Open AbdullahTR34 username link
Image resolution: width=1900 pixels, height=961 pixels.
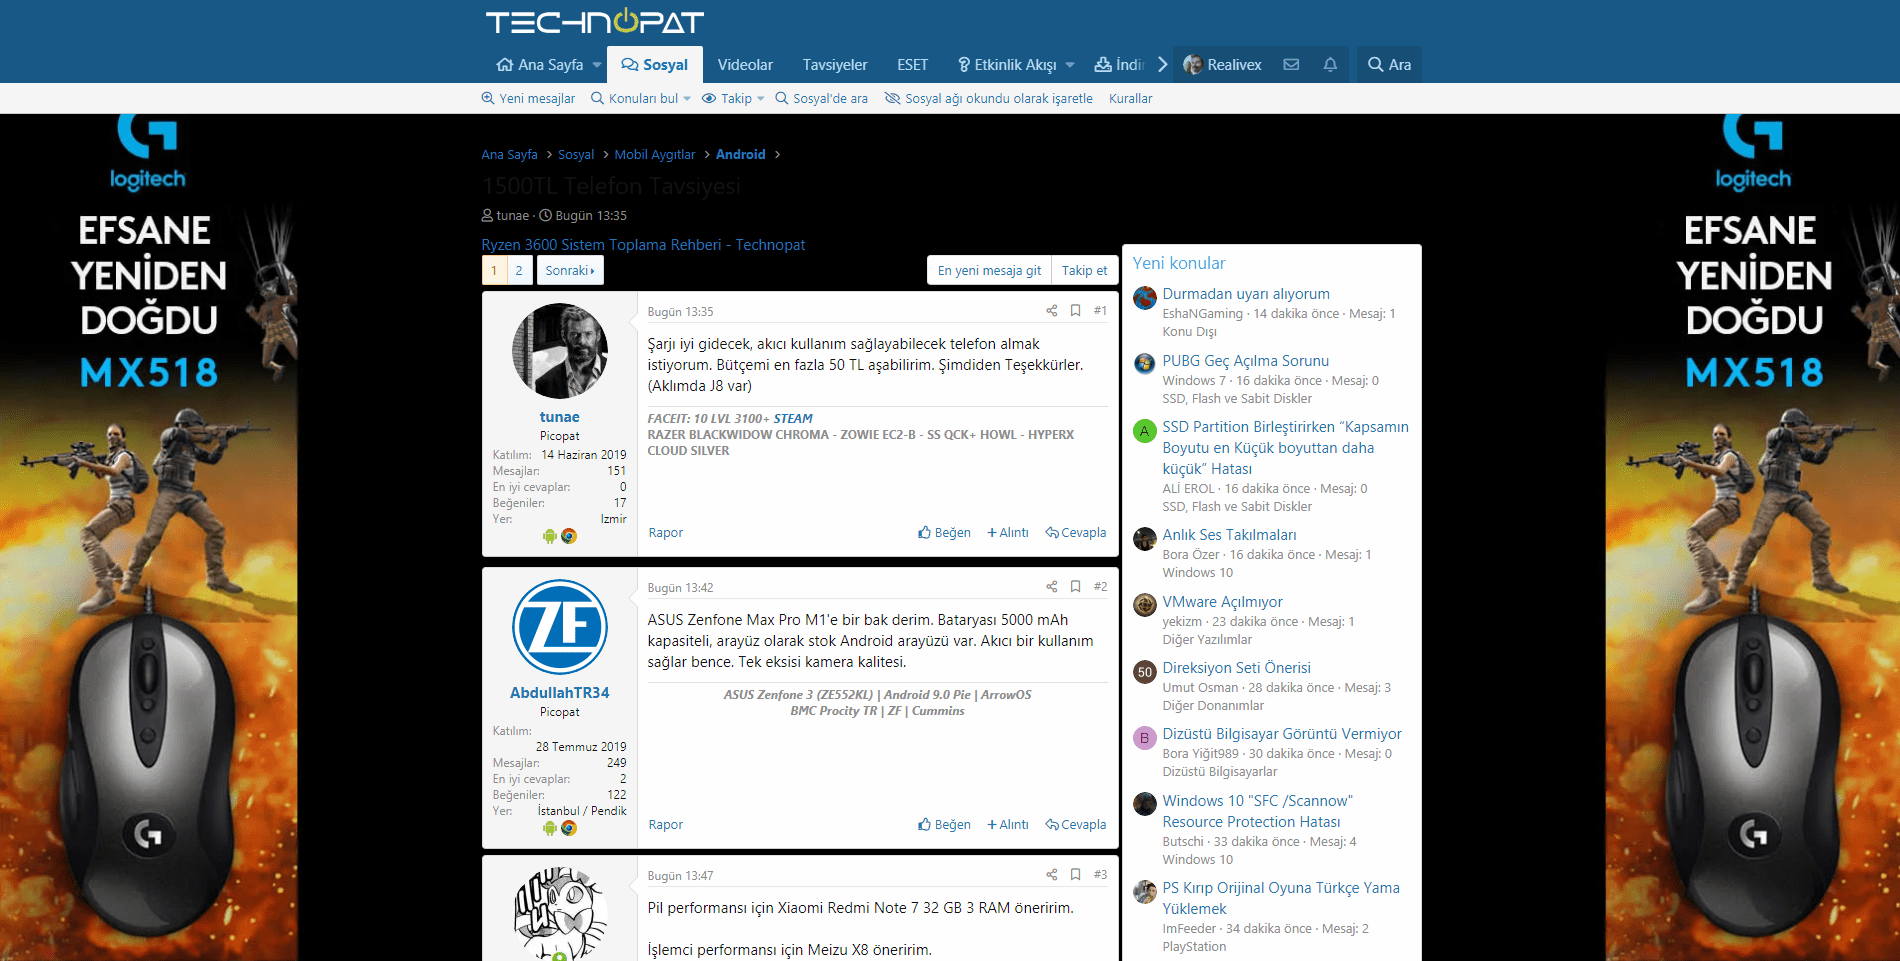(x=560, y=693)
